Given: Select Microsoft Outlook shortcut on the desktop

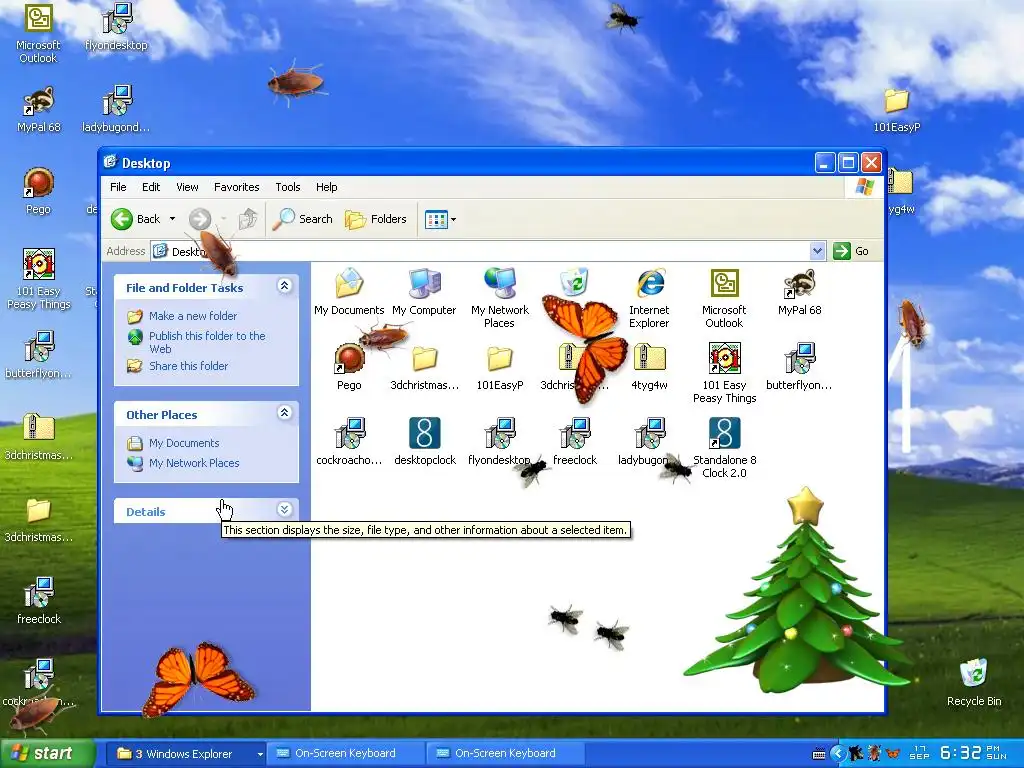Looking at the screenshot, I should pos(38,33).
